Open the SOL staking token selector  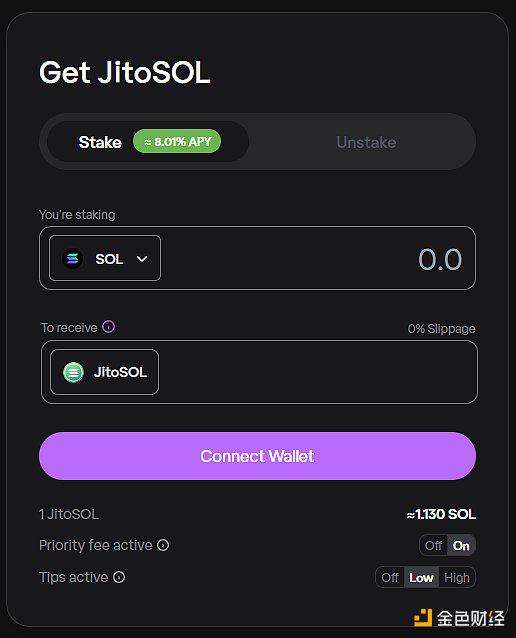coord(105,258)
